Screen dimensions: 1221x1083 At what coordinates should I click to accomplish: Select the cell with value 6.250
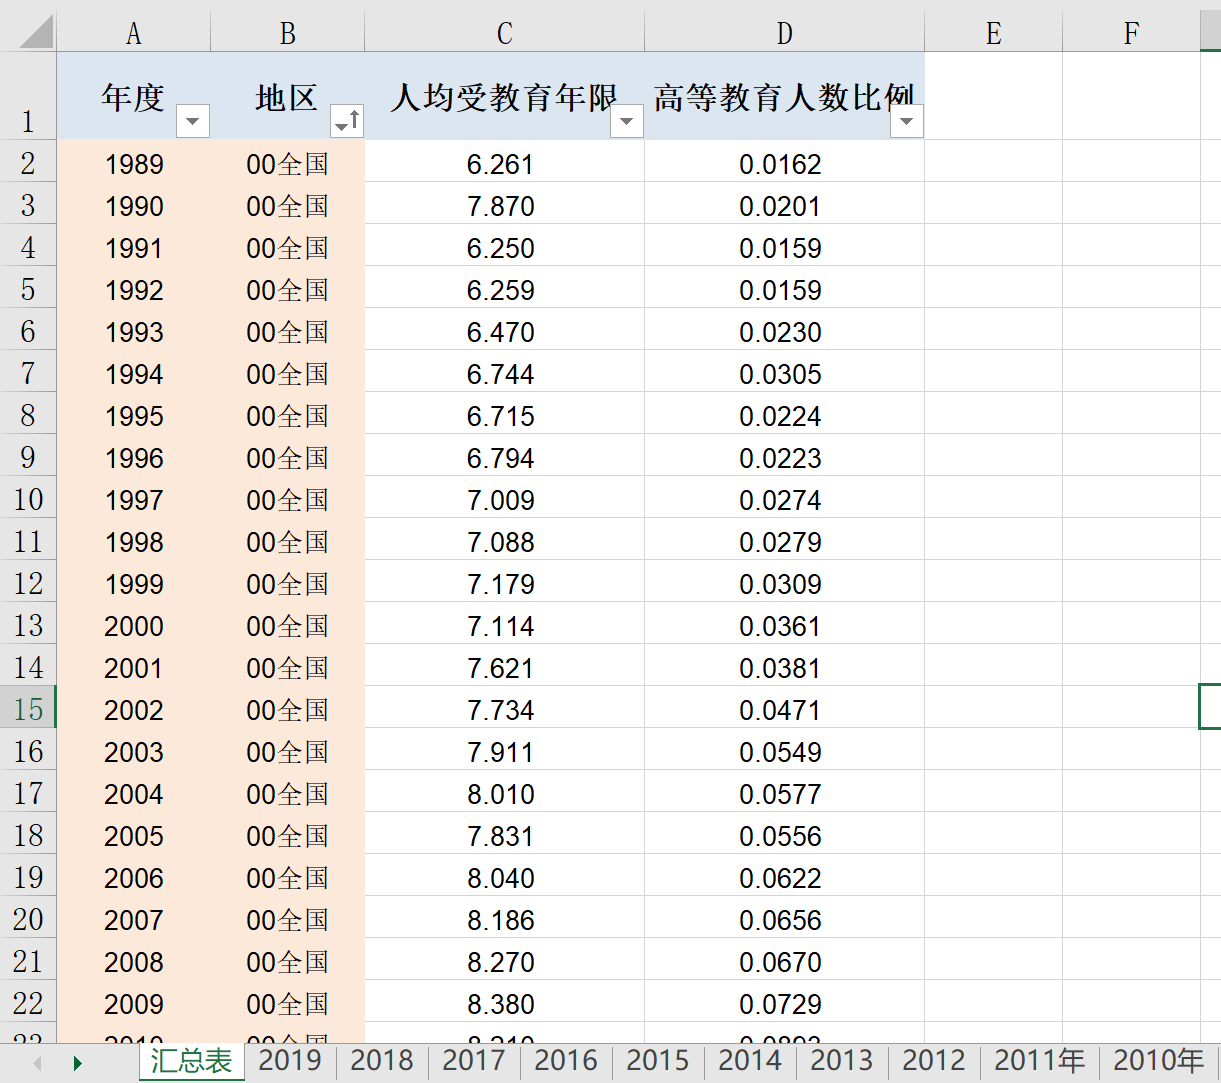tap(505, 247)
